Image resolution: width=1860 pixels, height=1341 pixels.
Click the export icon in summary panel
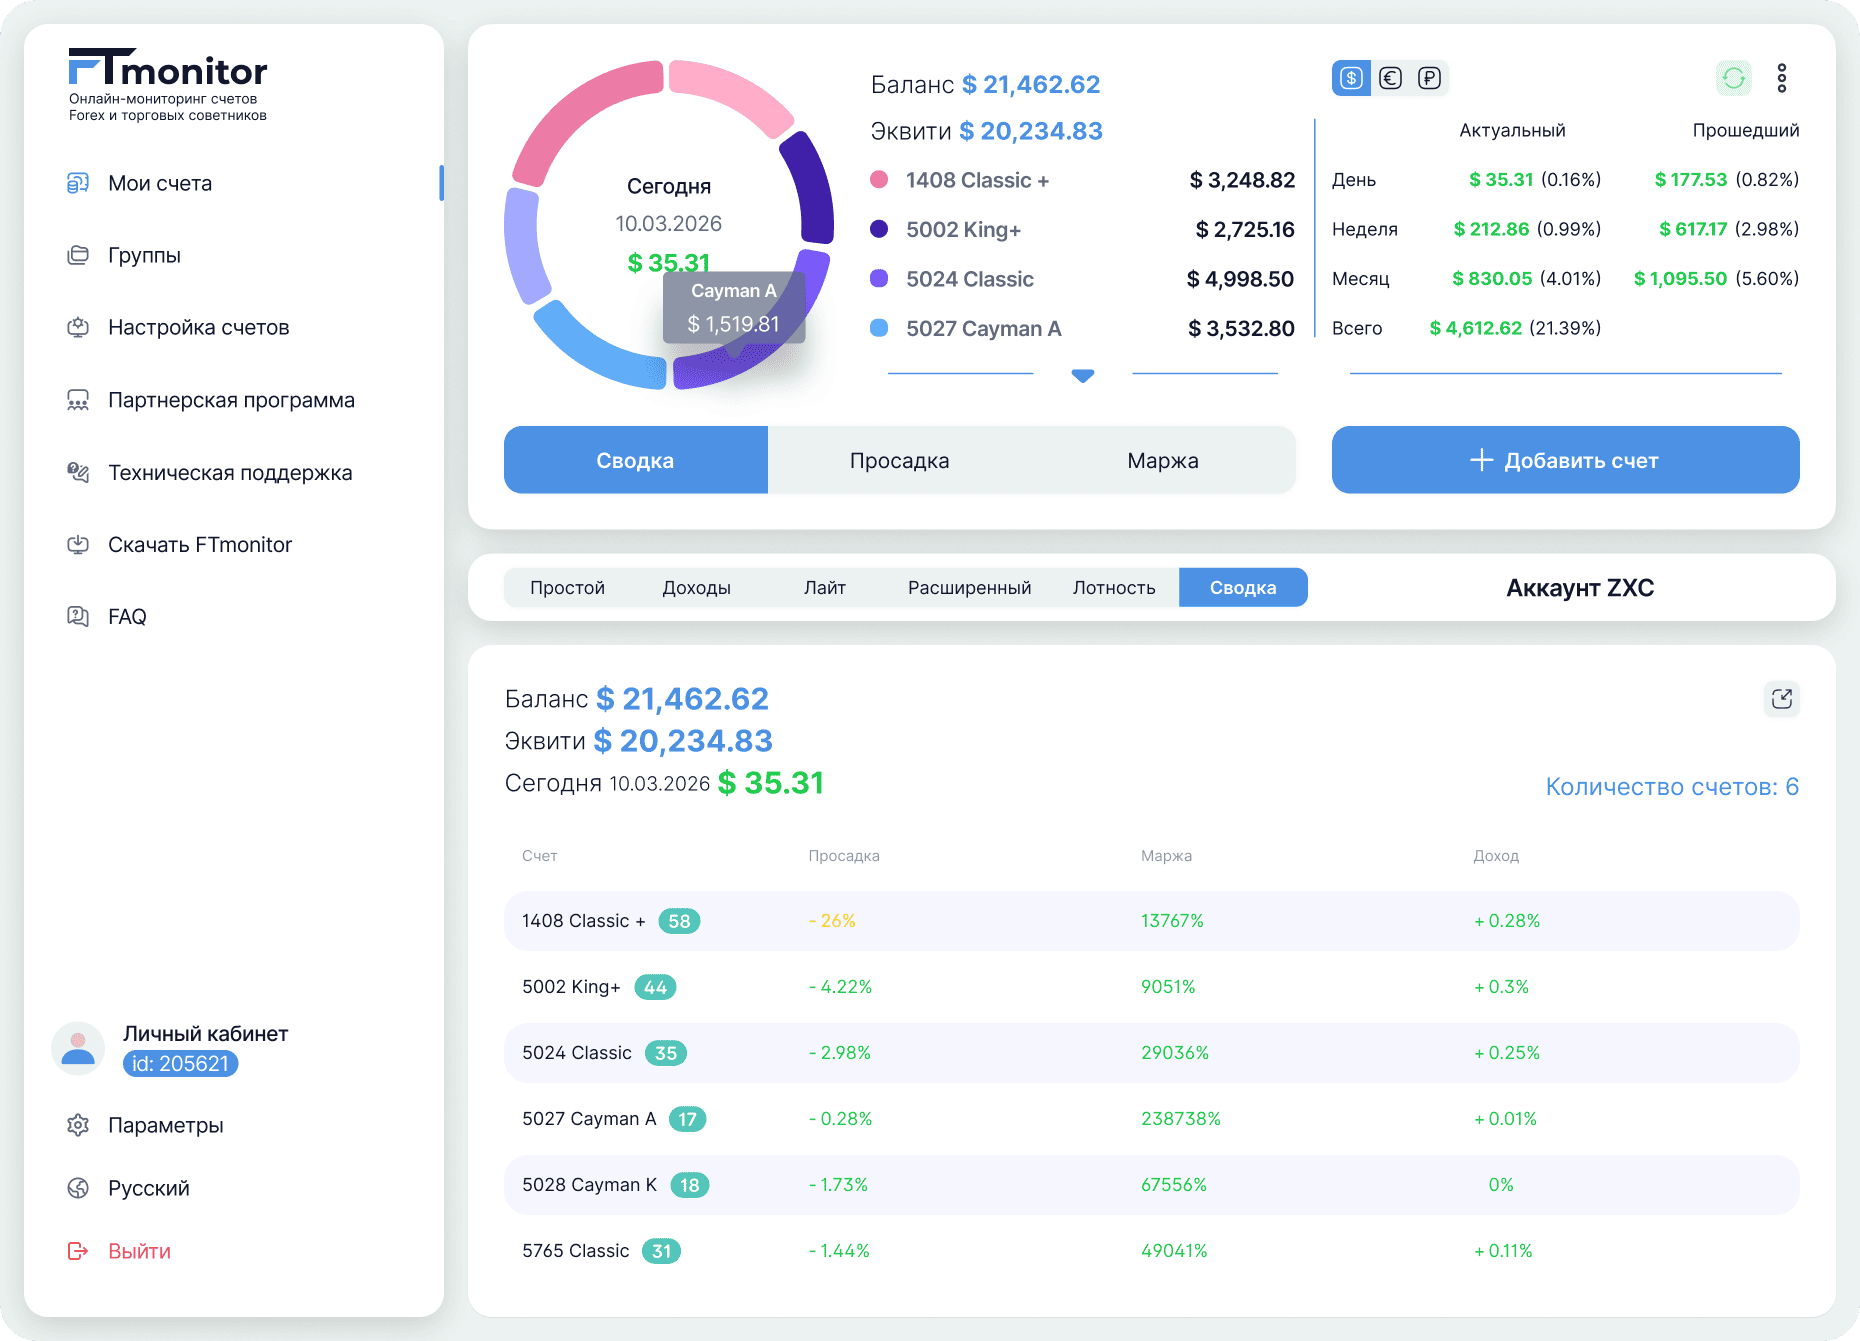pyautogui.click(x=1781, y=699)
